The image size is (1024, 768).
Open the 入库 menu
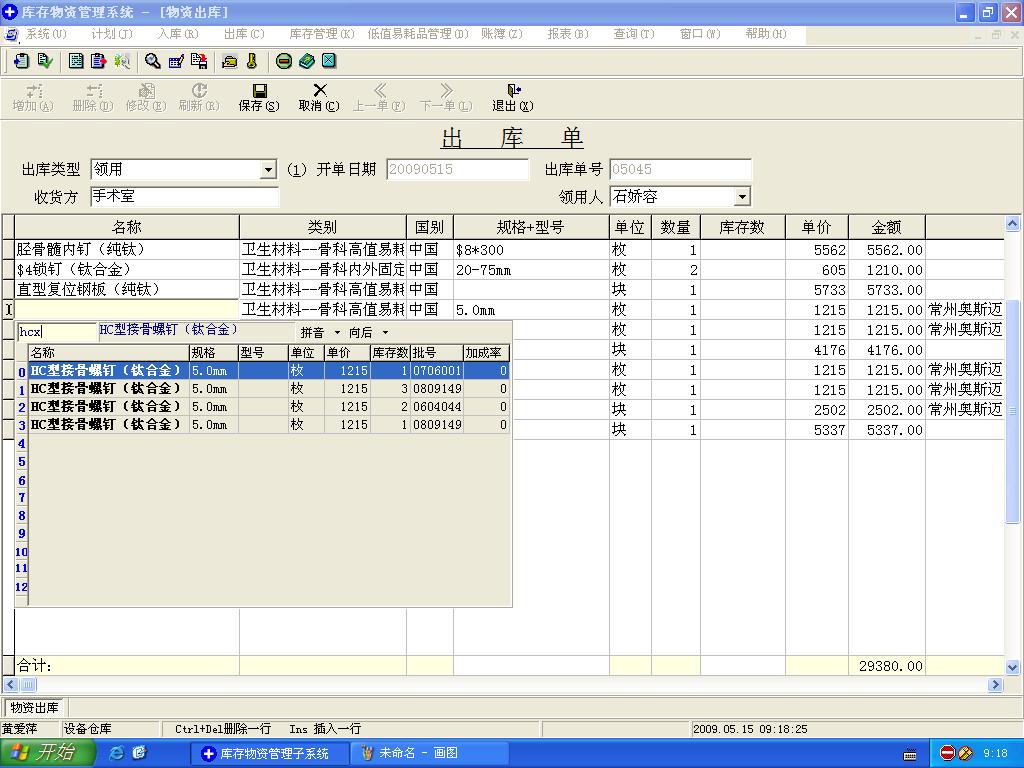tap(178, 34)
